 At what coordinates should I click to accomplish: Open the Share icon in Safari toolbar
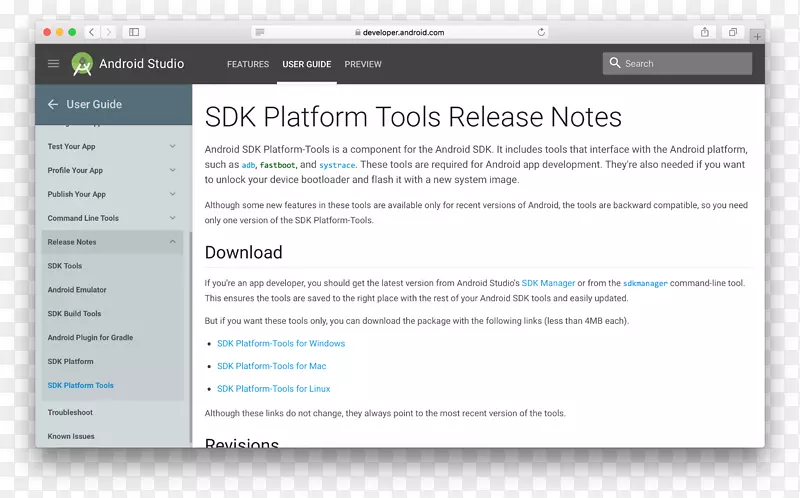coord(705,32)
